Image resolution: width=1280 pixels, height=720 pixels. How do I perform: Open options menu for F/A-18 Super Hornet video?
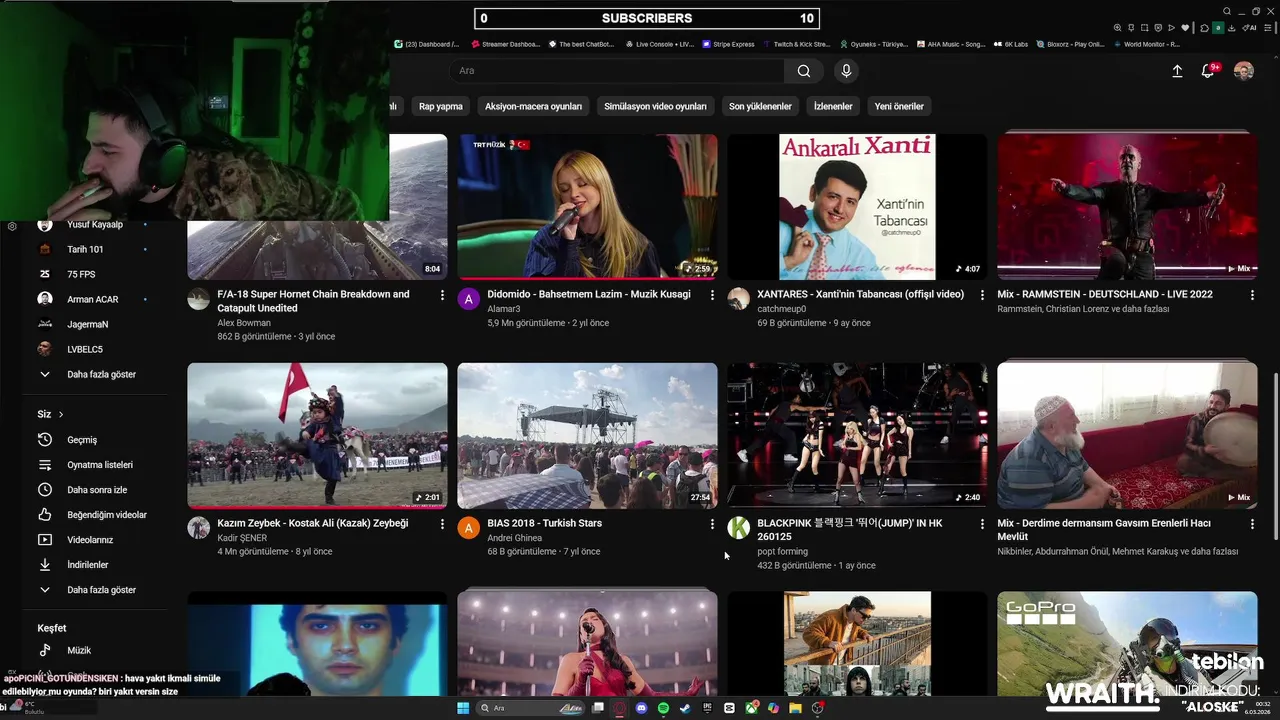pos(442,295)
